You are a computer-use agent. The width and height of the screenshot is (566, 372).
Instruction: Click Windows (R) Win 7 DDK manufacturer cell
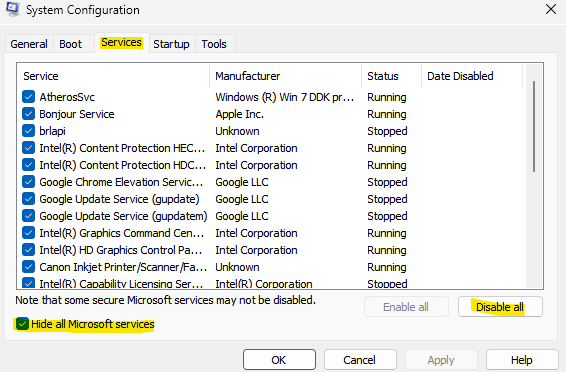pyautogui.click(x=284, y=97)
